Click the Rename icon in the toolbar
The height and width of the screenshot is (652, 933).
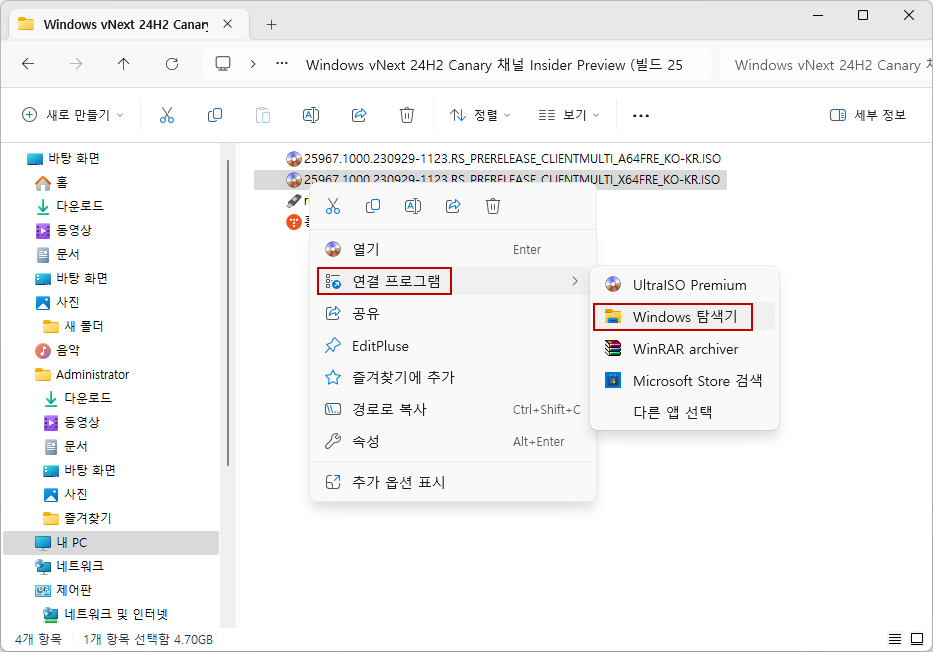[x=311, y=115]
